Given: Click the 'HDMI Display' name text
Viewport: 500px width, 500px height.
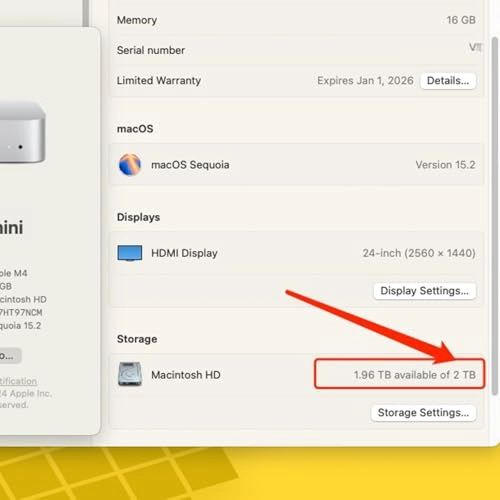Looking at the screenshot, I should click(x=184, y=253).
